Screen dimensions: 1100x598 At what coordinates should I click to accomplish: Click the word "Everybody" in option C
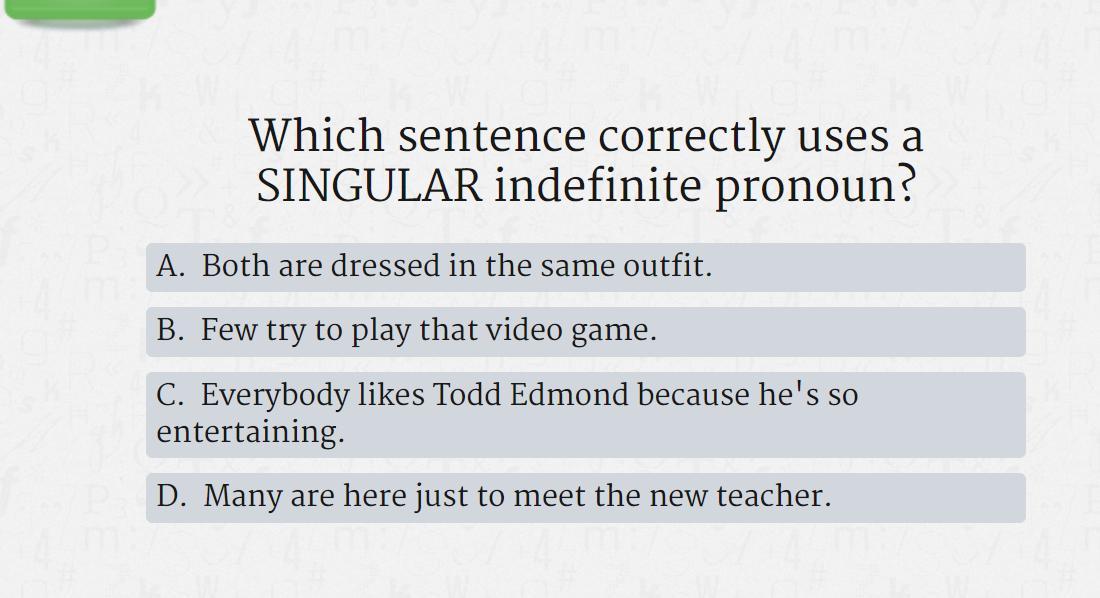tap(275, 396)
